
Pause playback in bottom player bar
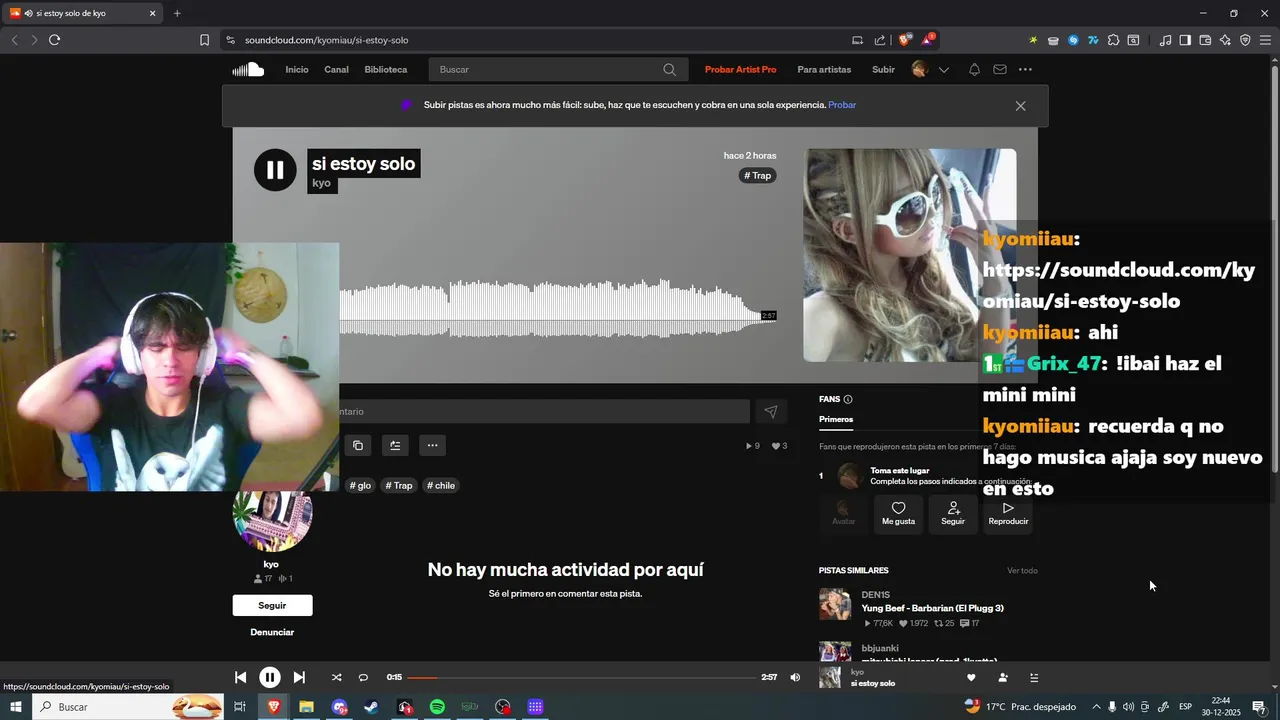click(x=270, y=677)
